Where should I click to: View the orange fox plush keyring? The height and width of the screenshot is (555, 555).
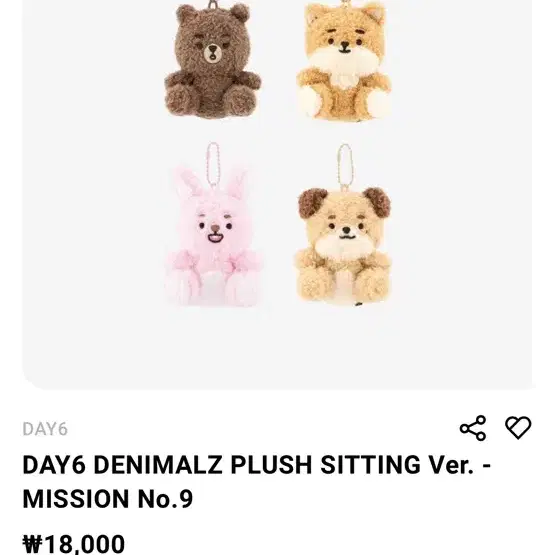[x=344, y=61]
